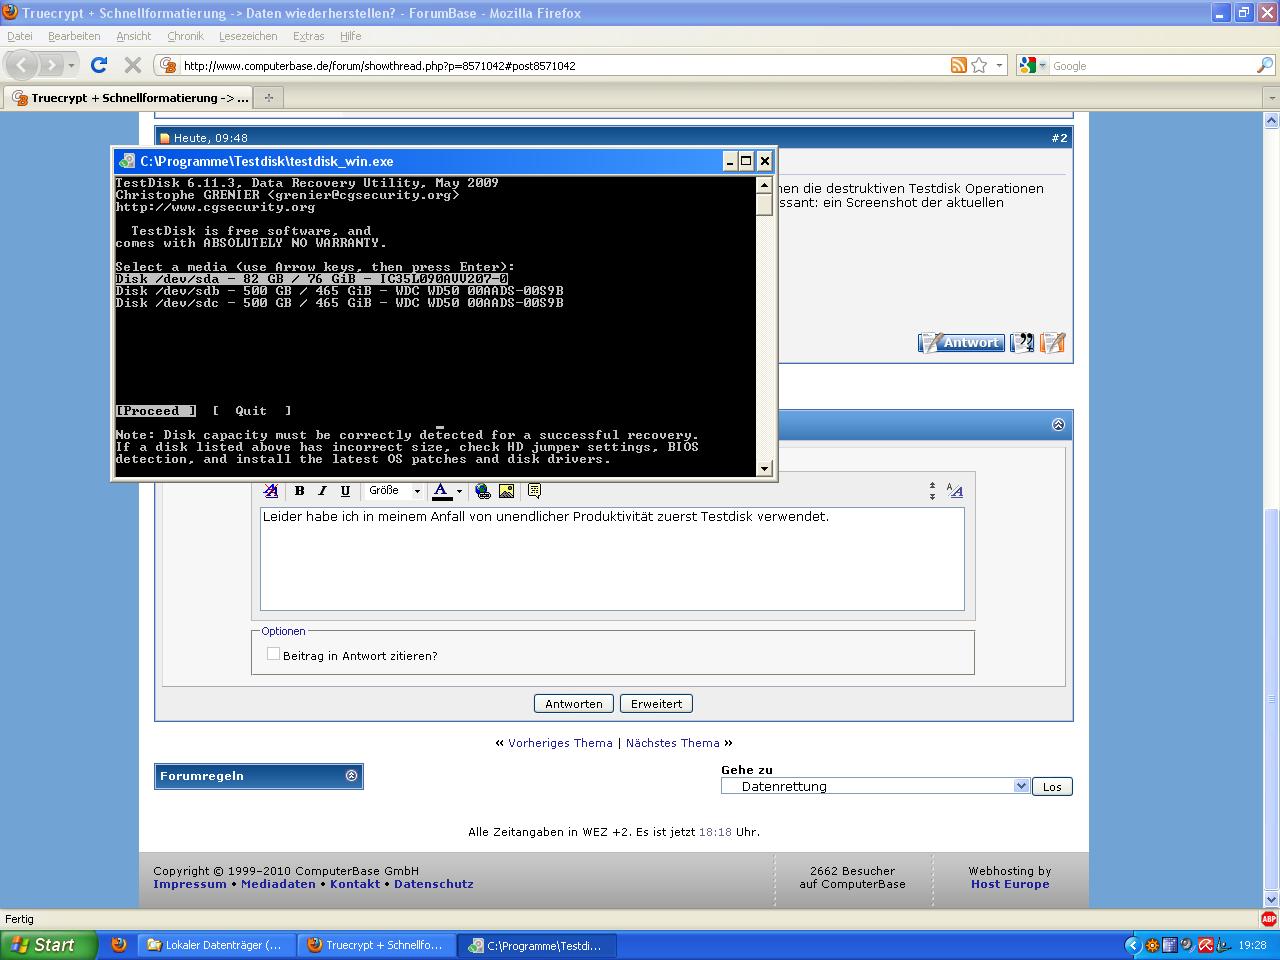Reload the page with the refresh icon
The image size is (1280, 960).
98,65
